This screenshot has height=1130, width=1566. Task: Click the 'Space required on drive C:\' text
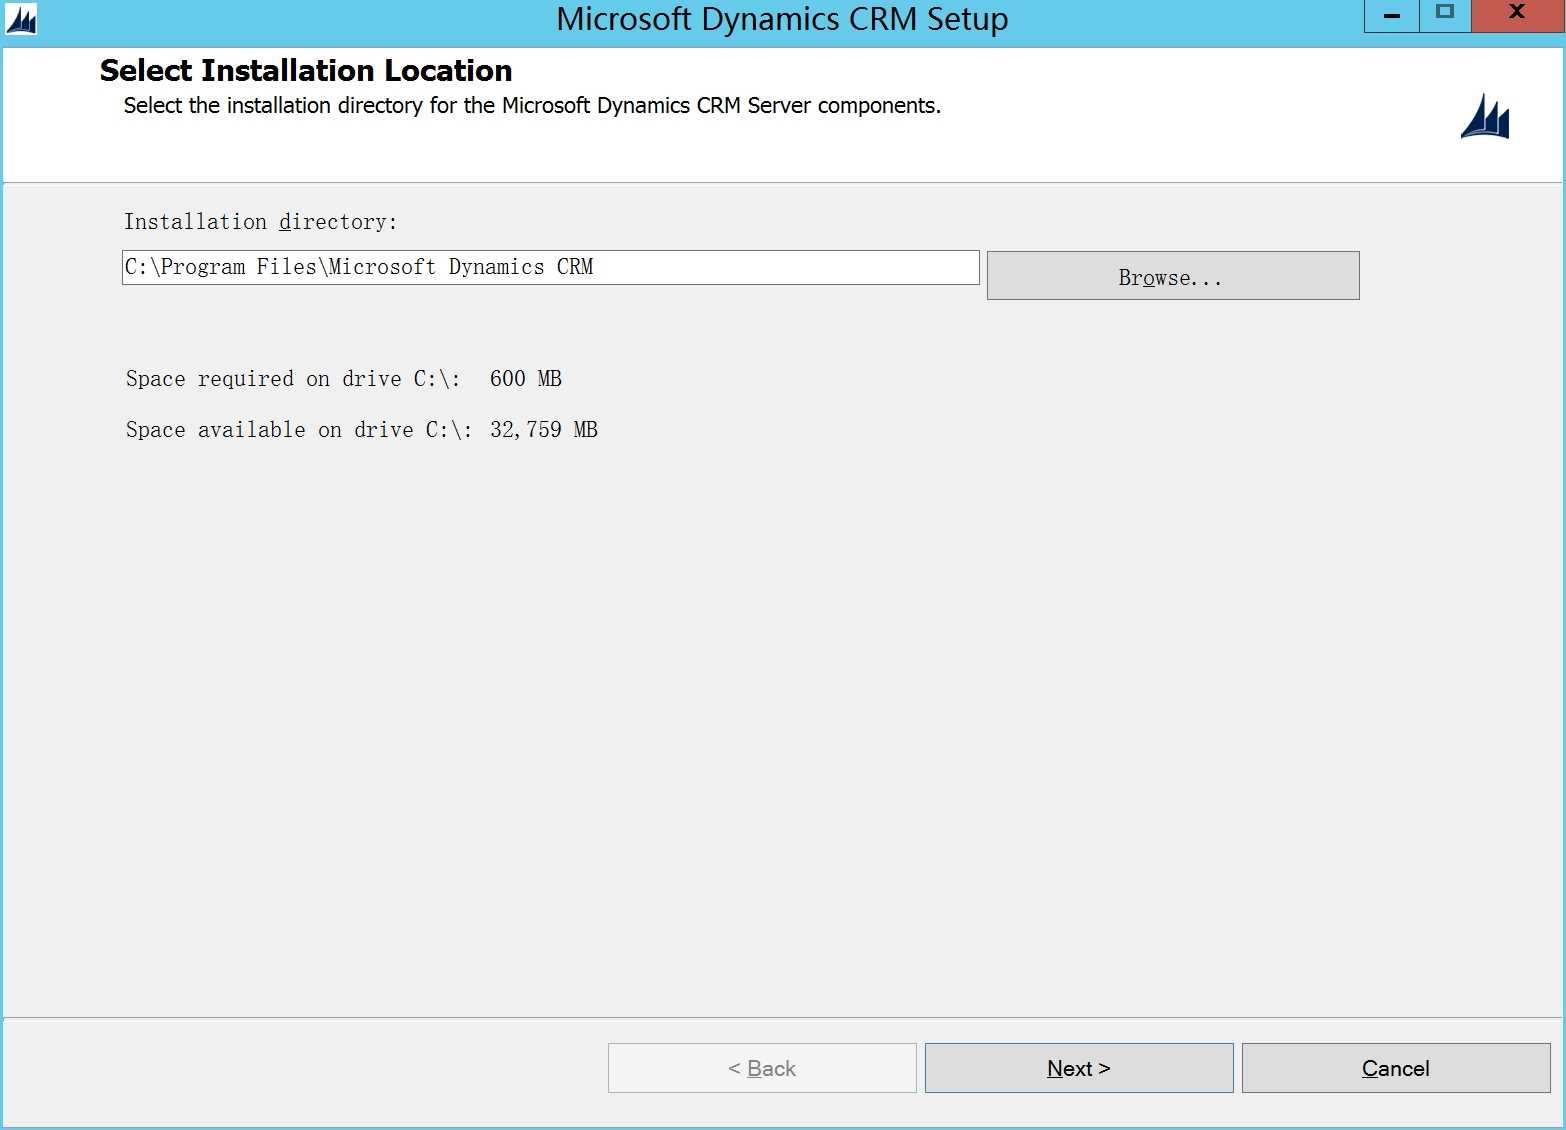[293, 379]
